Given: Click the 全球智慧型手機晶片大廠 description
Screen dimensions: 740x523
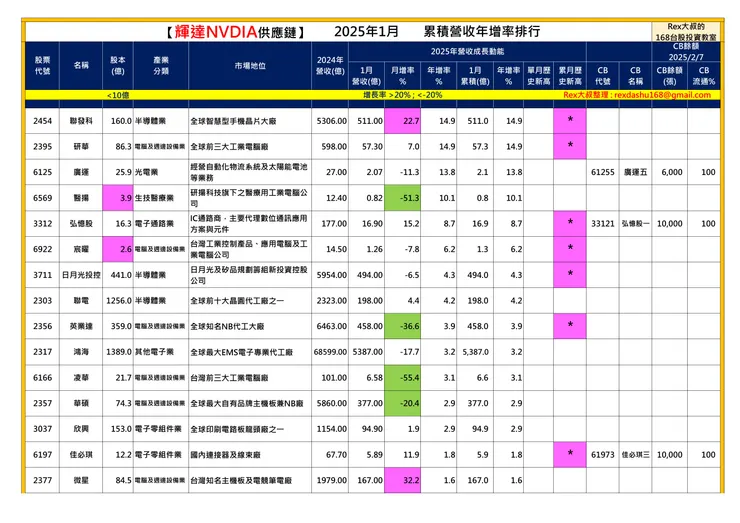Looking at the screenshot, I should [x=233, y=121].
